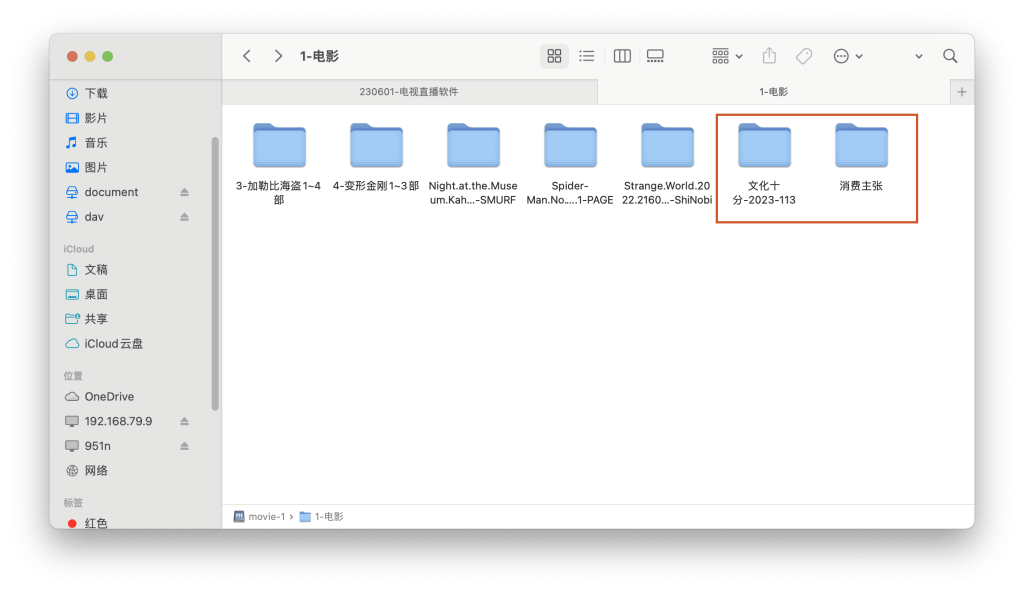The width and height of the screenshot is (1024, 594).
Task: Click the Share toolbar icon
Action: [x=769, y=56]
